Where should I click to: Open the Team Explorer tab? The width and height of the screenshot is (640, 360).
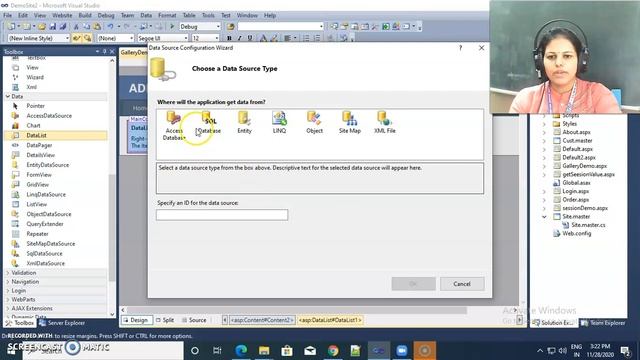[603, 323]
